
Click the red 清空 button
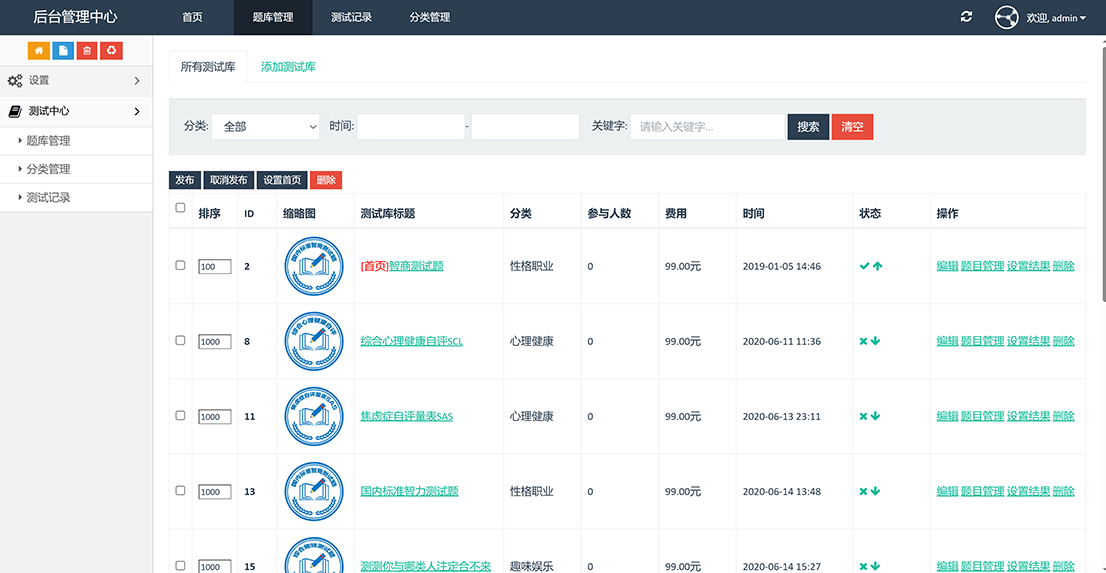(852, 127)
